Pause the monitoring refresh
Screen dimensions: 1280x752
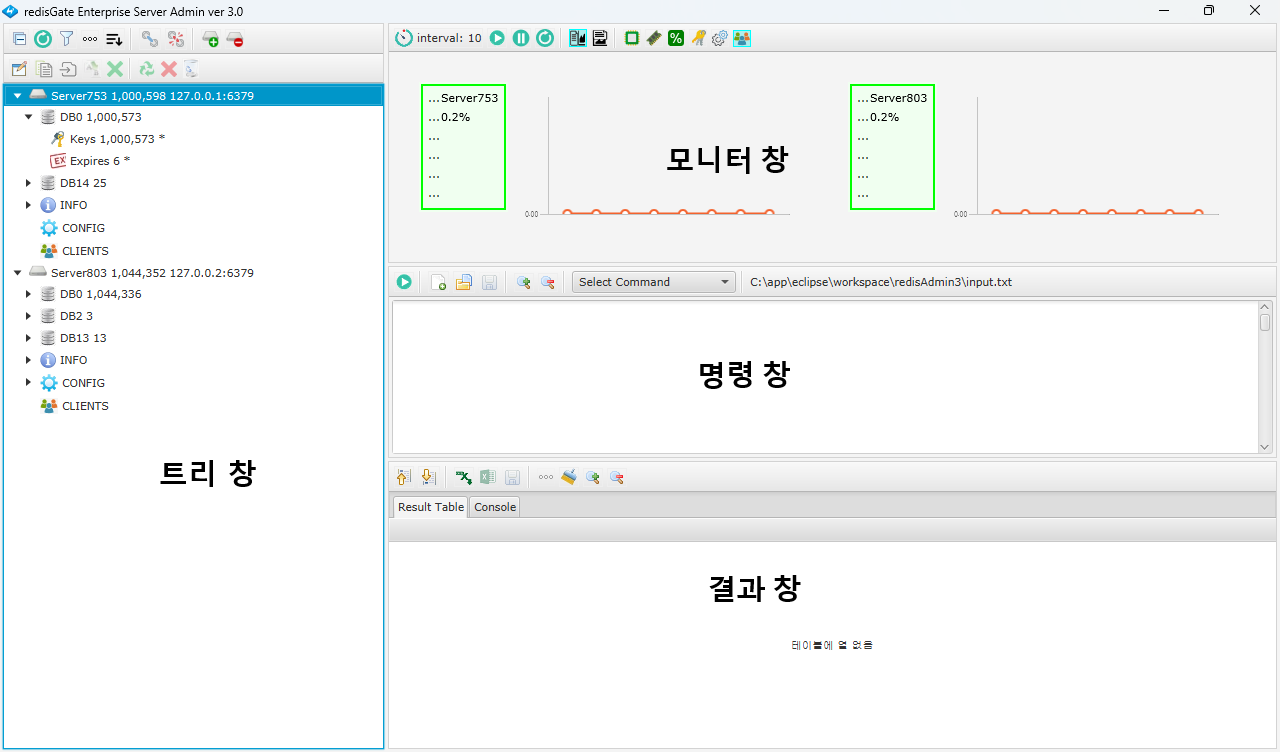(x=521, y=37)
